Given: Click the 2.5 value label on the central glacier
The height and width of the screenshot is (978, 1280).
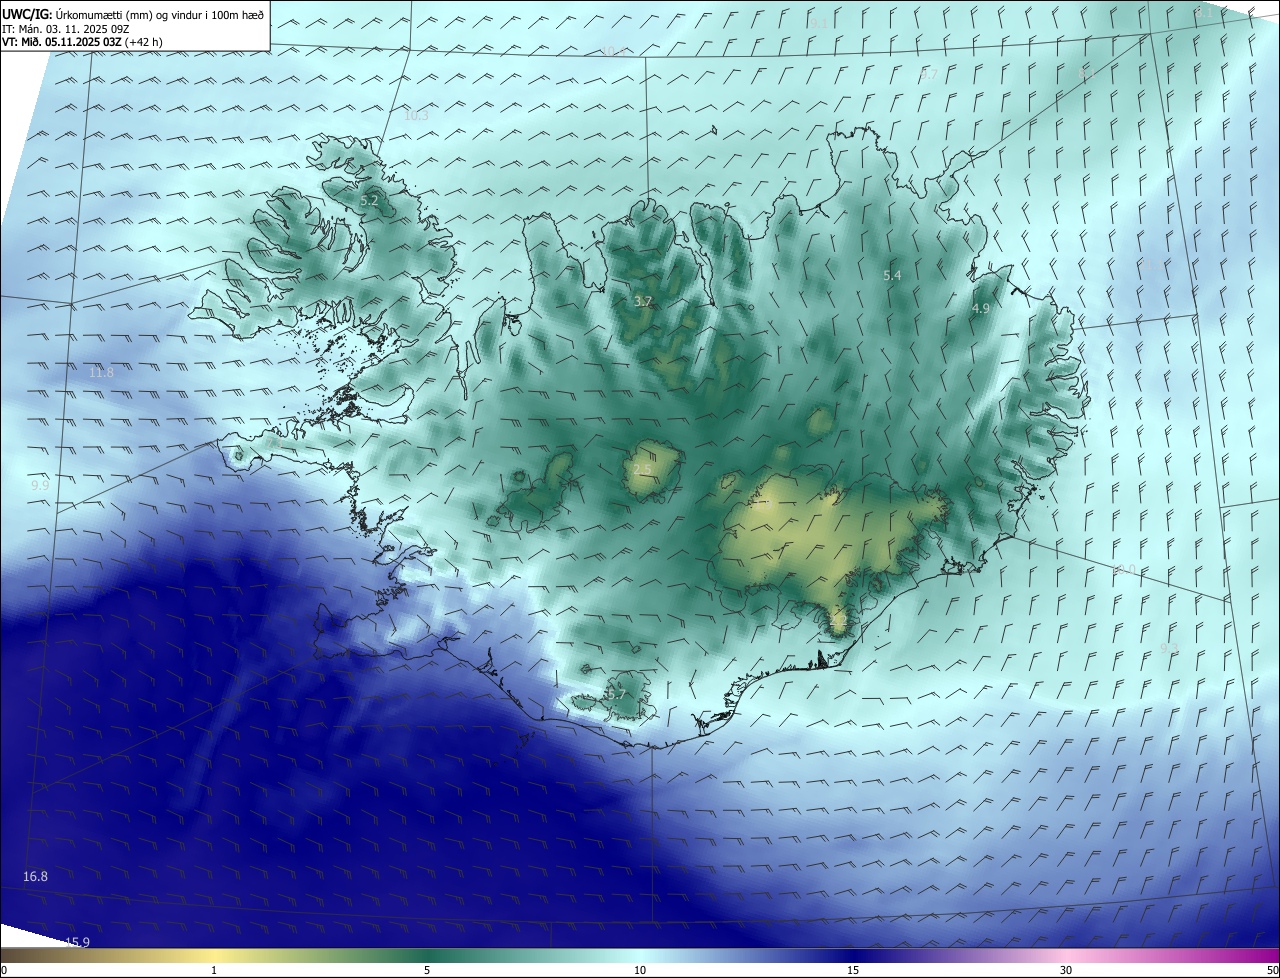Looking at the screenshot, I should coord(642,470).
